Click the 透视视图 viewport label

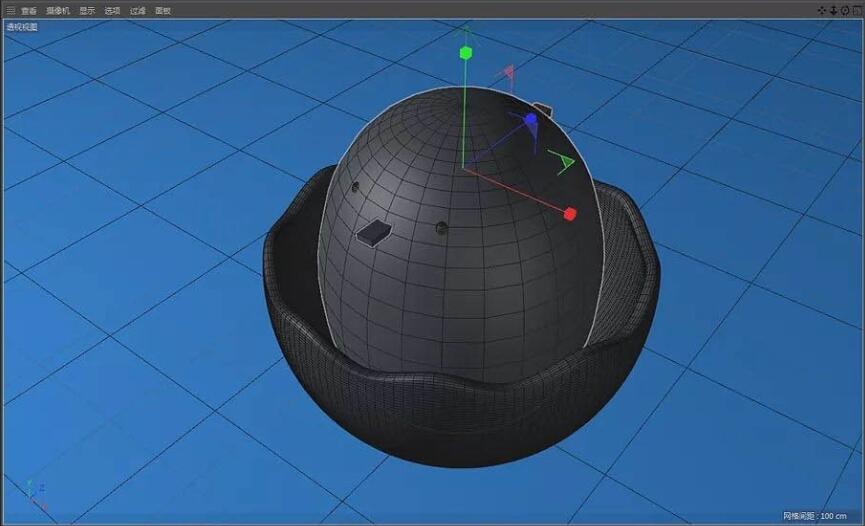(x=22, y=26)
